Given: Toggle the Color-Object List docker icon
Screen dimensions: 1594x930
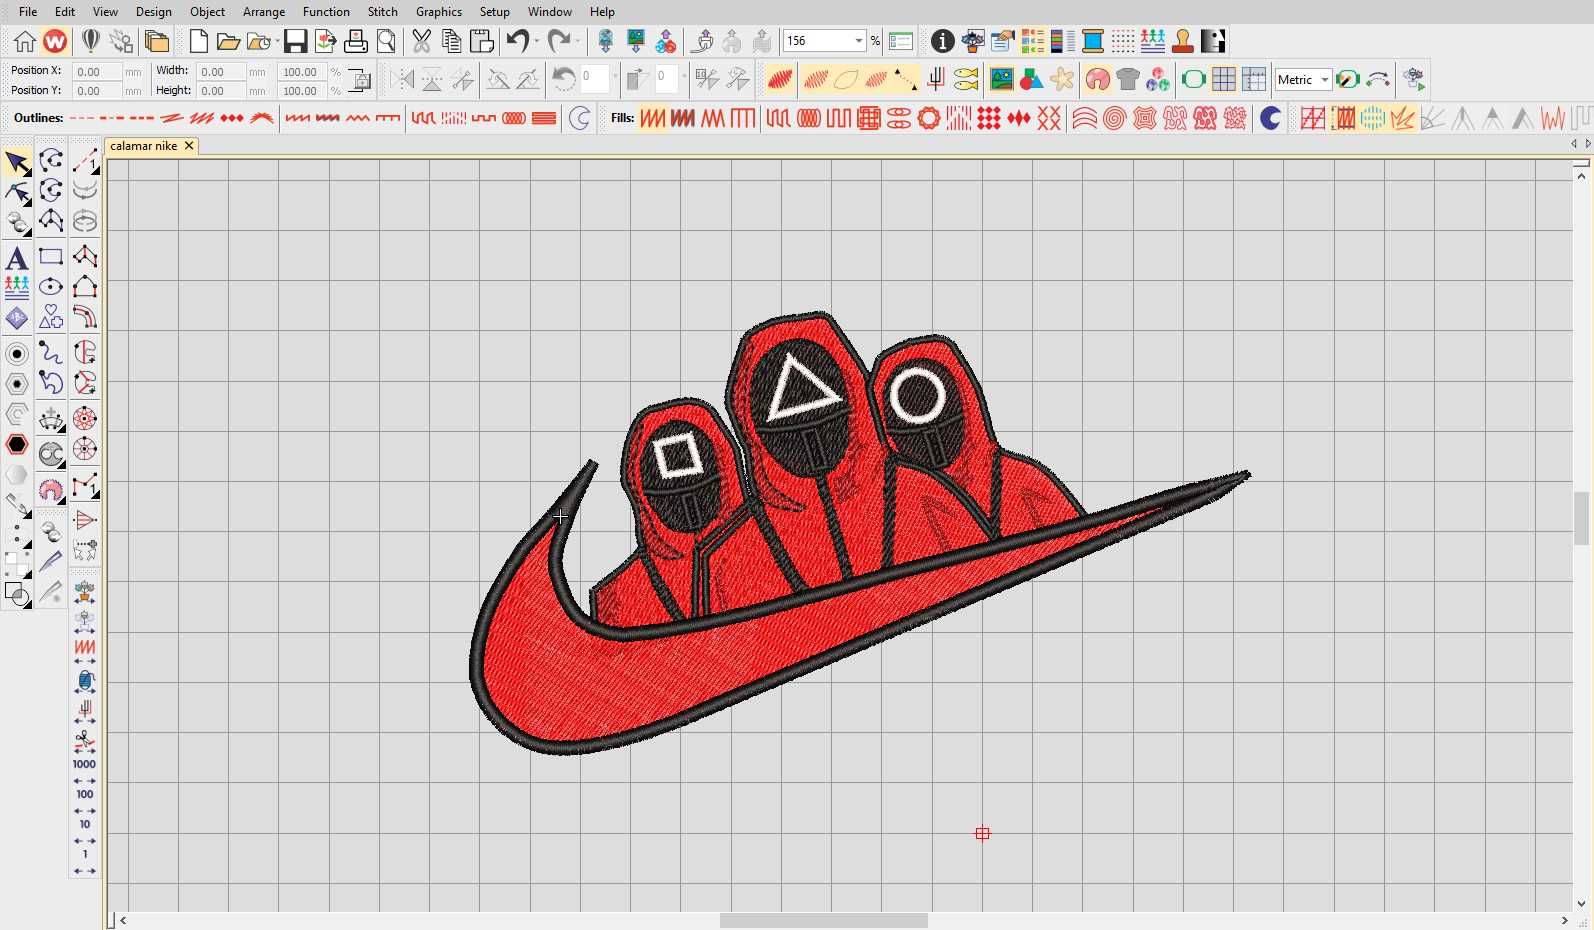Looking at the screenshot, I should click(1032, 41).
